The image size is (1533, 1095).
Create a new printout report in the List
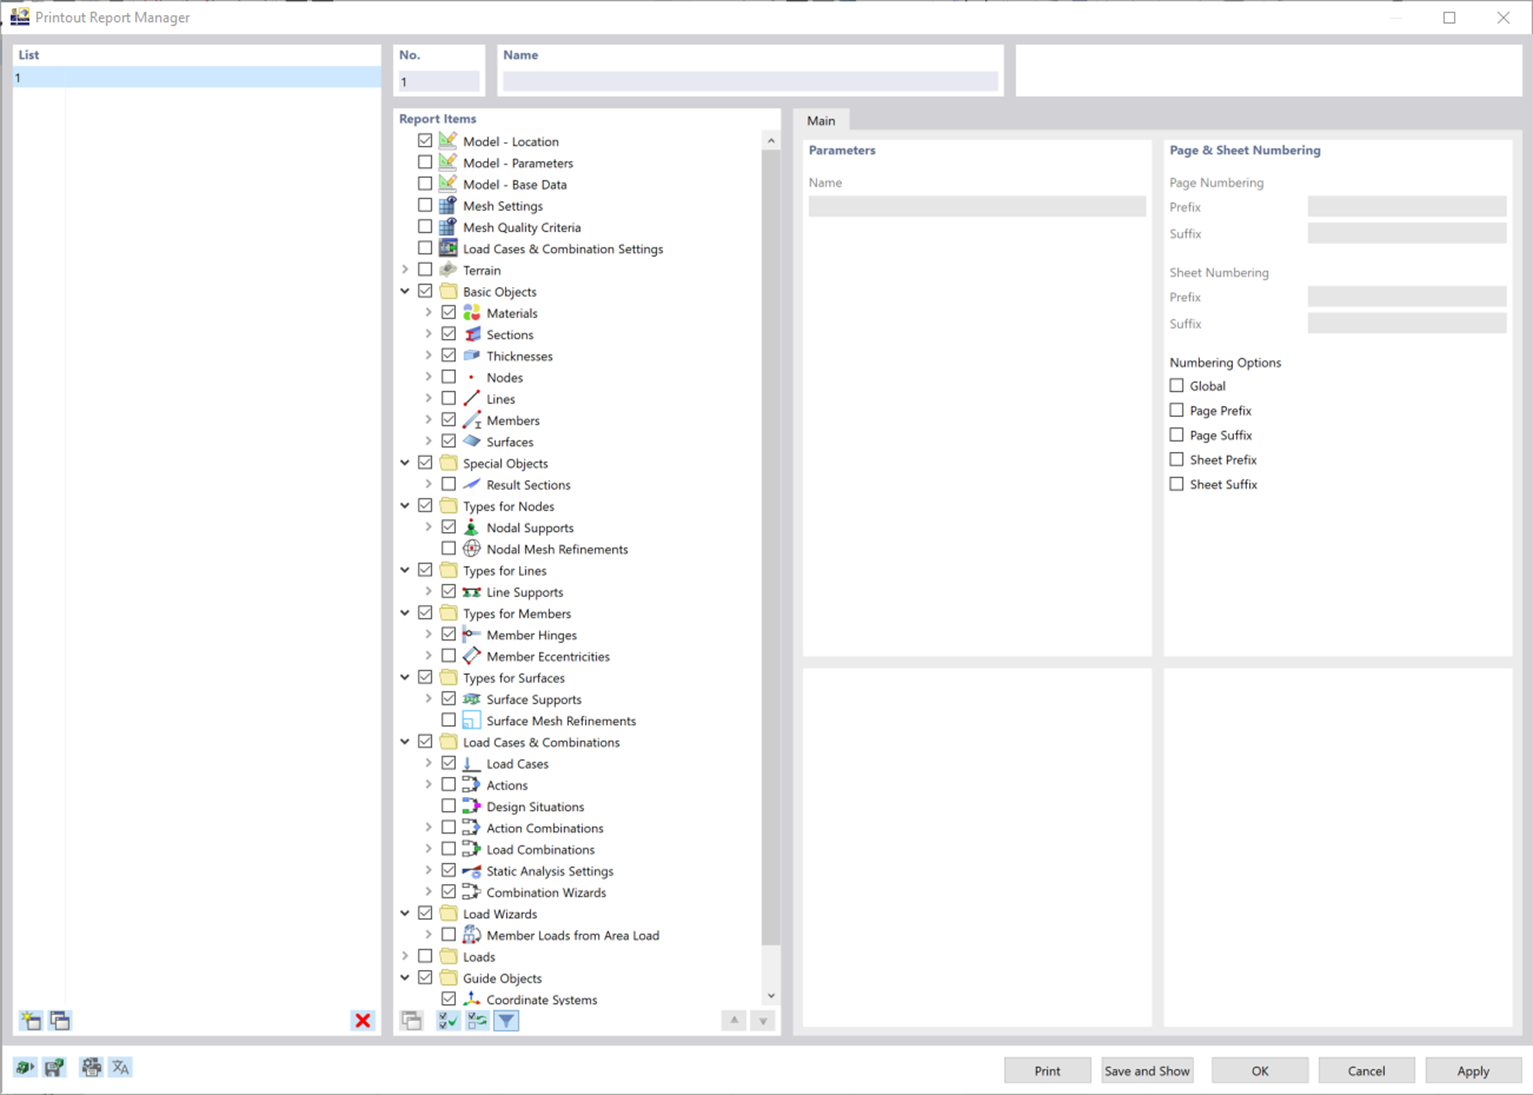pyautogui.click(x=31, y=1020)
